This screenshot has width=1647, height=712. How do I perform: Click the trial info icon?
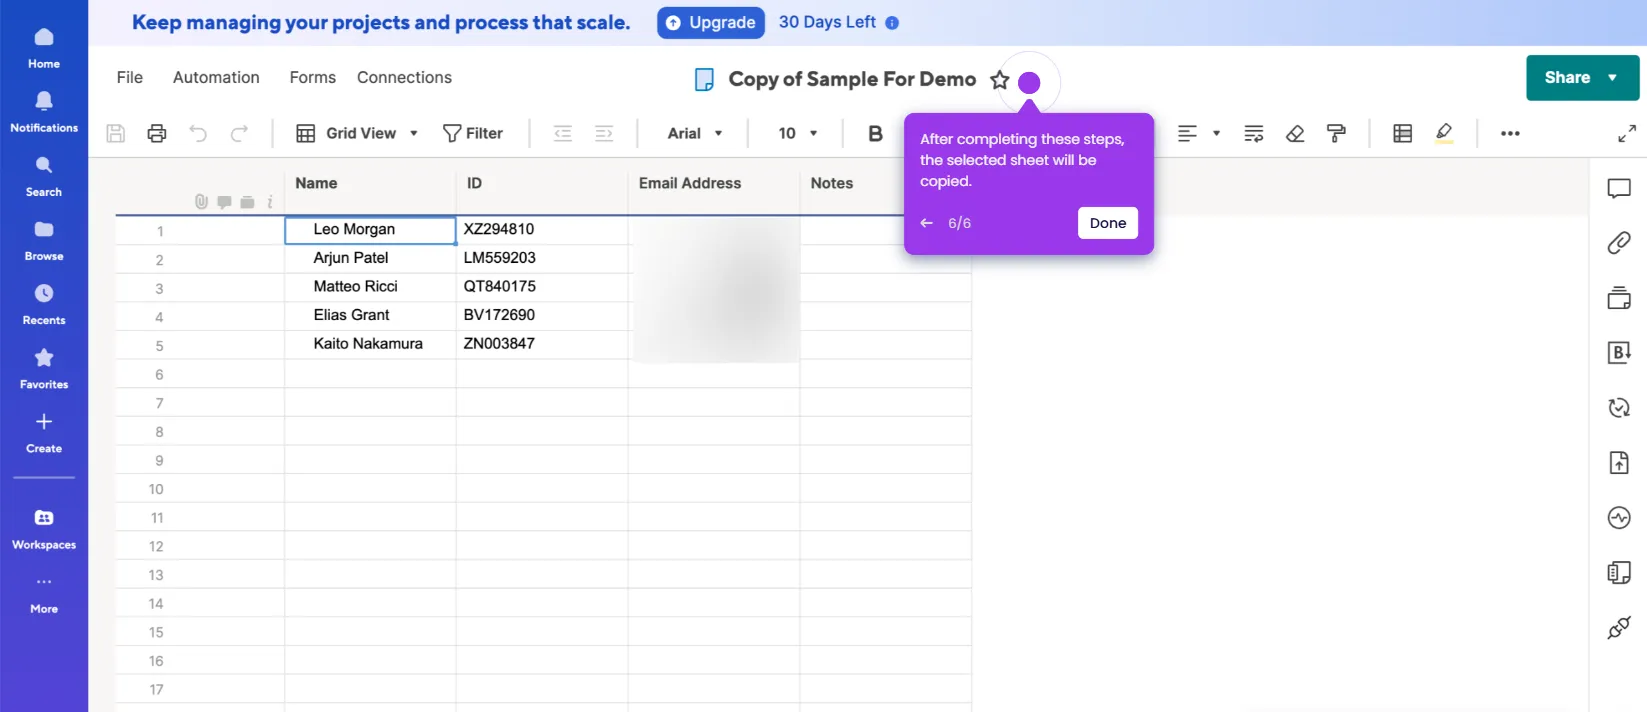[x=892, y=23]
